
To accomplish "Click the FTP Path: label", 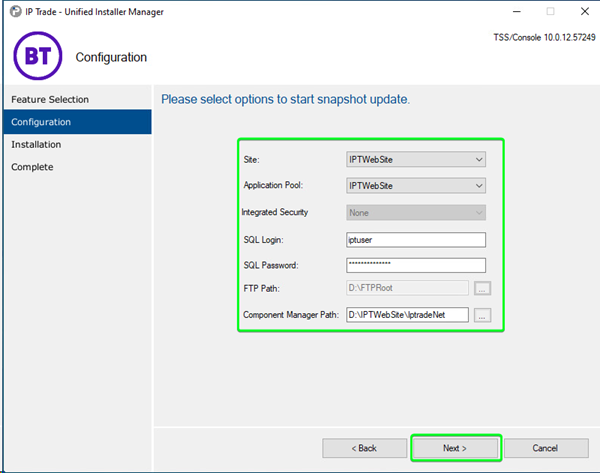I will tap(261, 288).
